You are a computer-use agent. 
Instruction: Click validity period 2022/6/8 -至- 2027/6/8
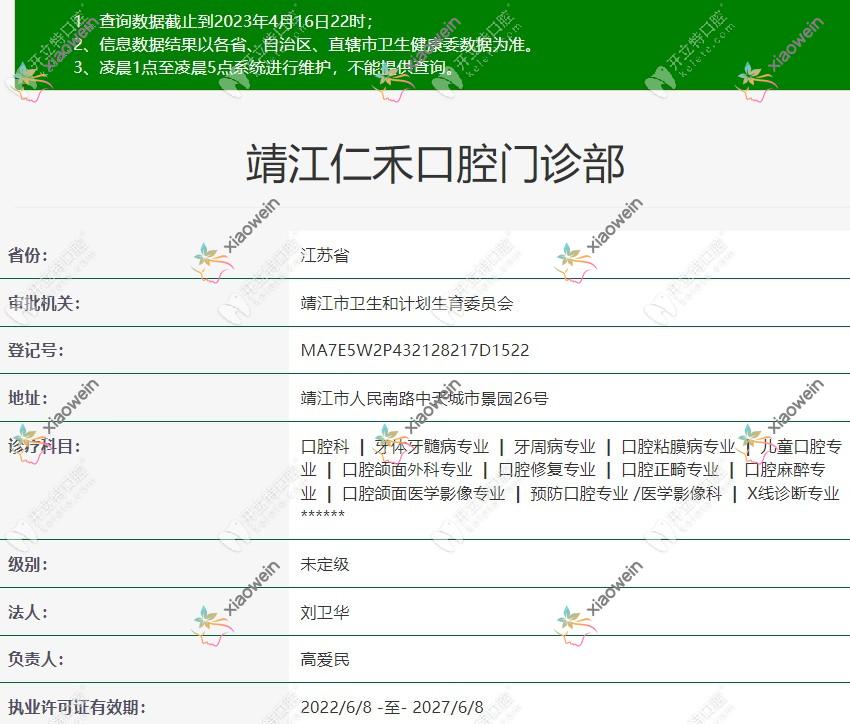click(x=392, y=707)
